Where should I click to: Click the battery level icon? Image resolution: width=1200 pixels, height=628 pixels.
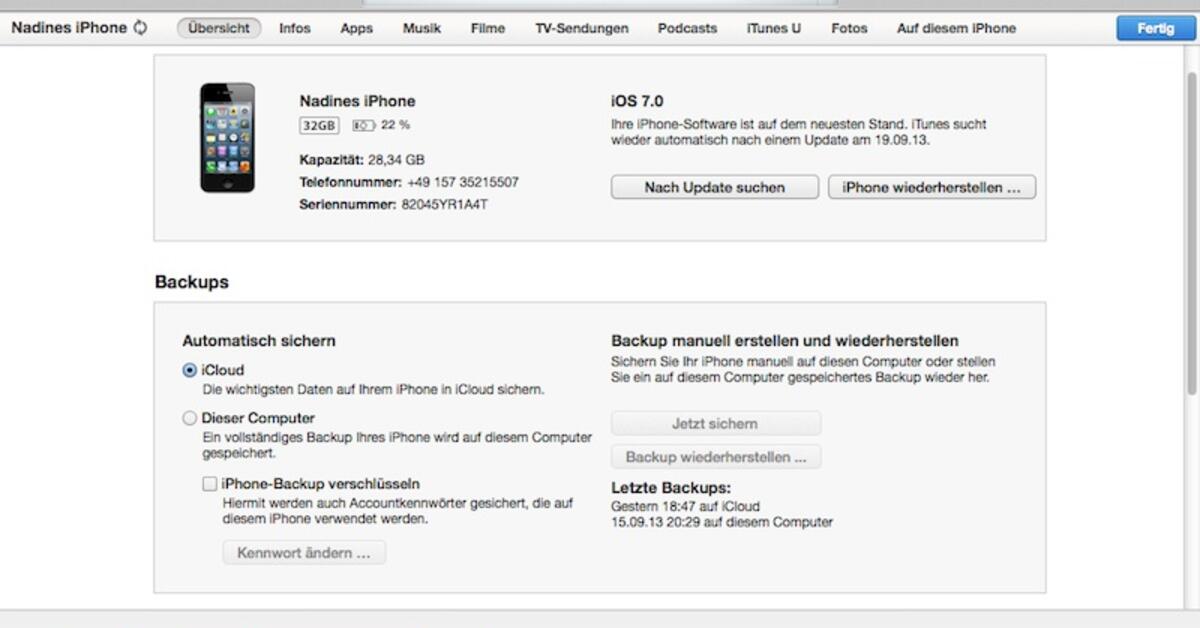364,126
